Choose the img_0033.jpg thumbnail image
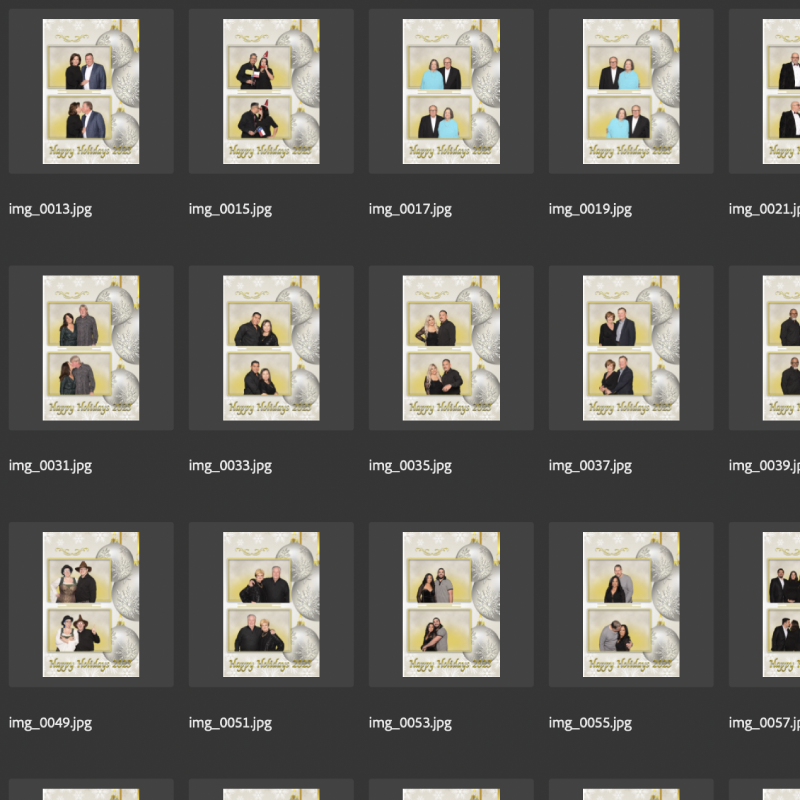Viewport: 800px width, 800px height. click(x=271, y=348)
